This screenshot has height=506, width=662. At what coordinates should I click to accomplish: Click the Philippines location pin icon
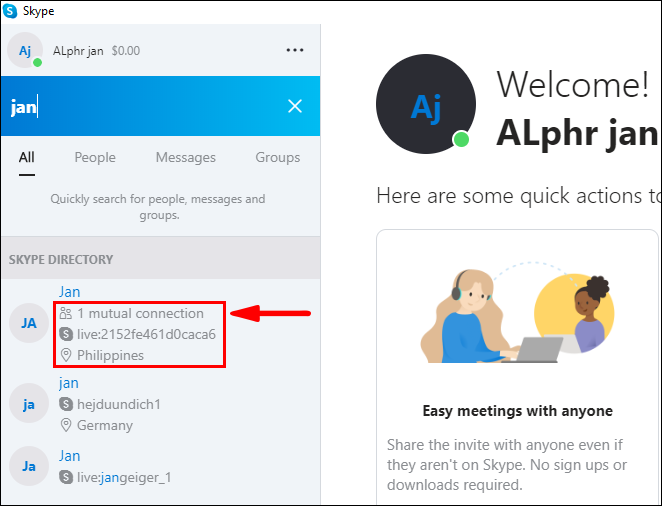pos(66,355)
